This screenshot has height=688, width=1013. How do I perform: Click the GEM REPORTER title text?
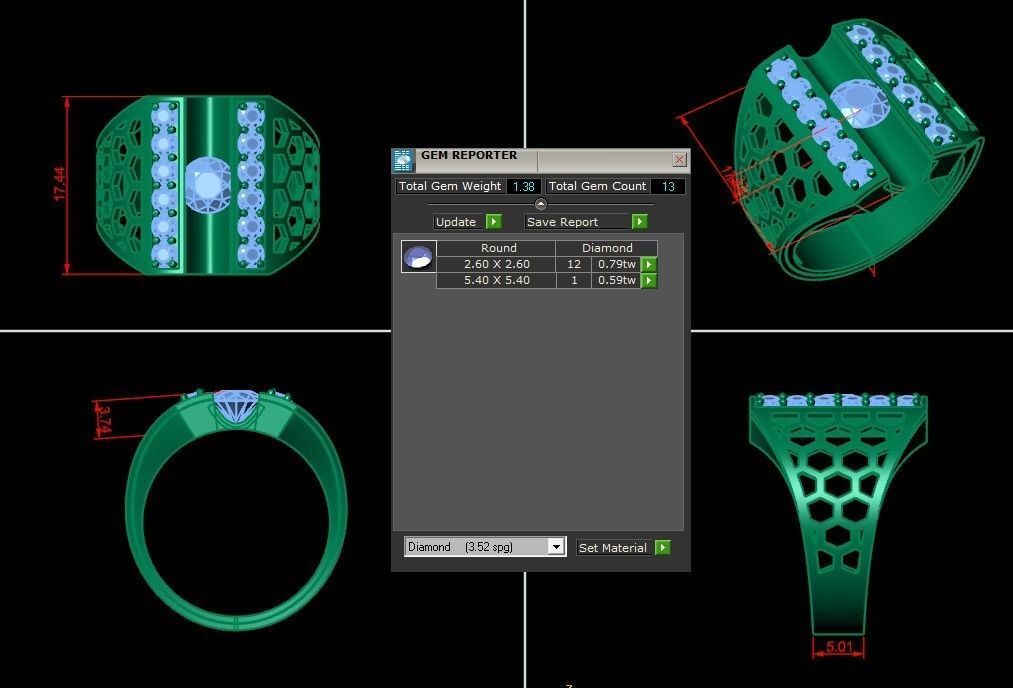[x=469, y=155]
